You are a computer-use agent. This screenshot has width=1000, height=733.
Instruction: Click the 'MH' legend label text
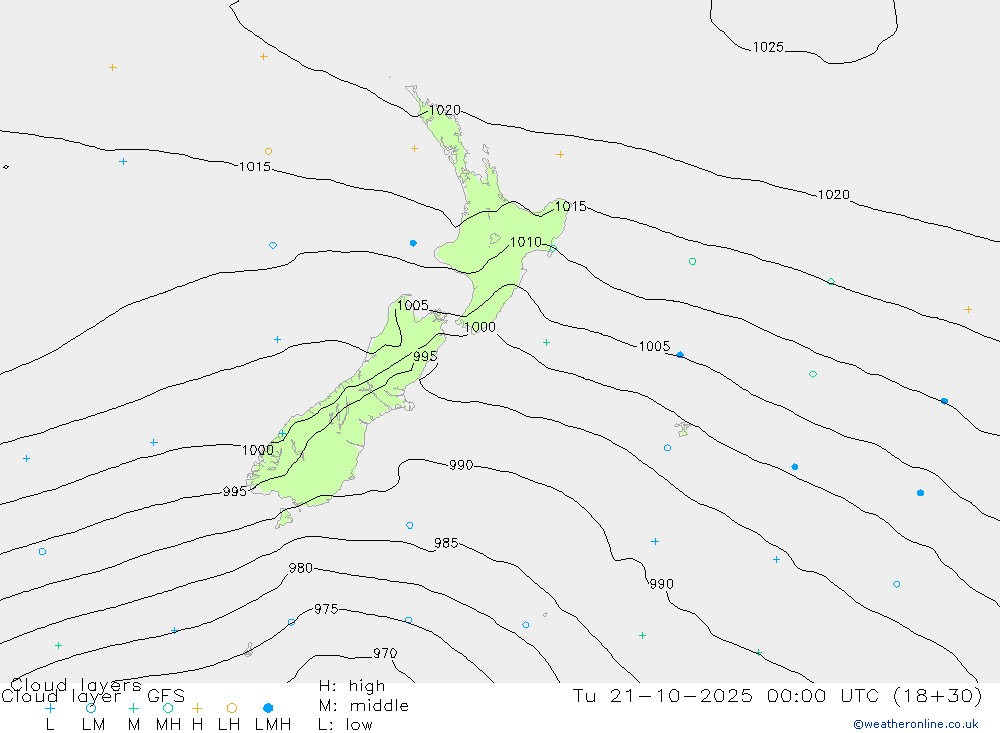click(x=168, y=725)
